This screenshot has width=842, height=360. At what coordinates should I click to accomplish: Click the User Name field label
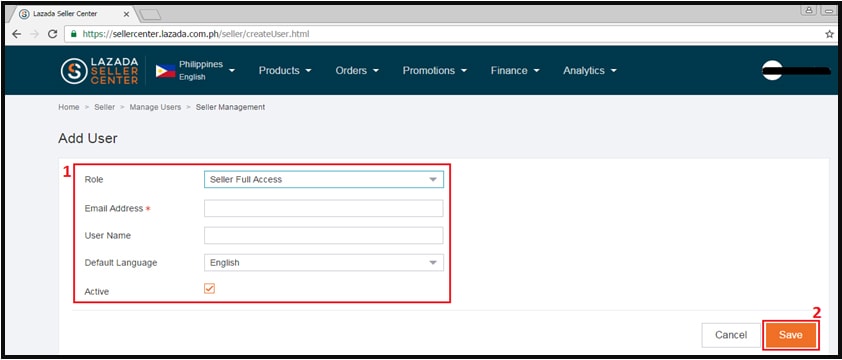[107, 235]
